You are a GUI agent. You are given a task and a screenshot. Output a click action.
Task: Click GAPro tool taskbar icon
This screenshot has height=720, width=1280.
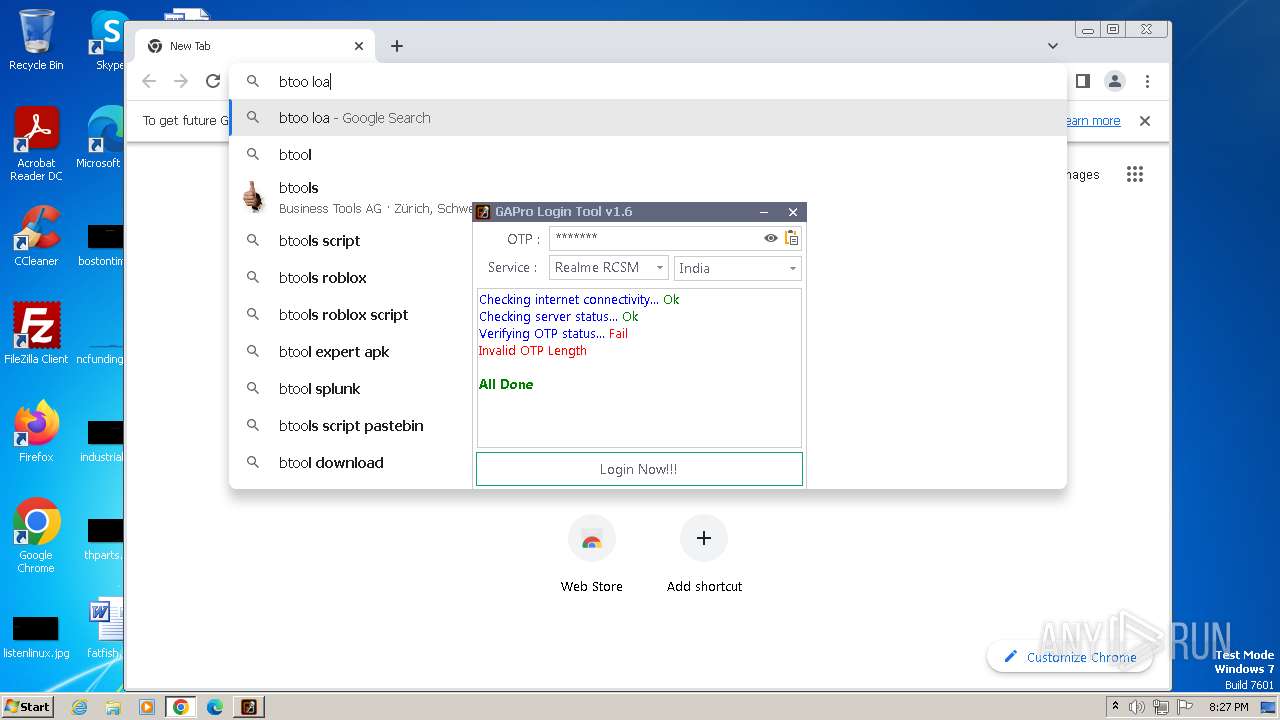pos(249,707)
